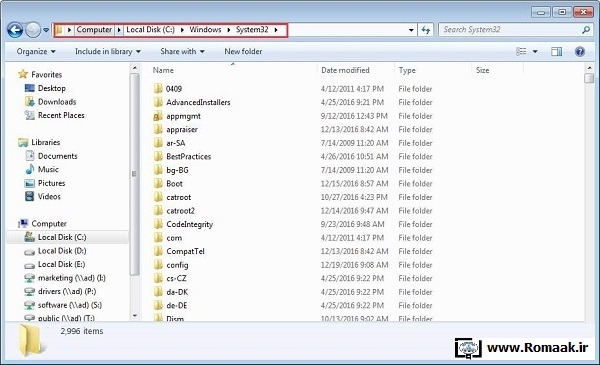Select Computer in the address breadcrumb
Screen dimensions: 600x365
pos(94,30)
